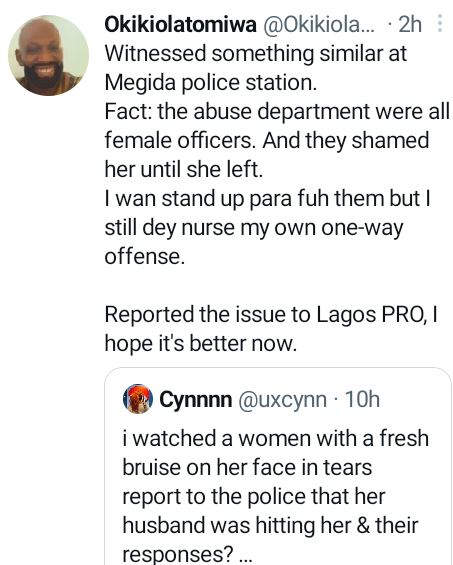The image size is (453, 565).
Task: Click the 'still dey nurse my own one-way' line
Action: coord(254,228)
